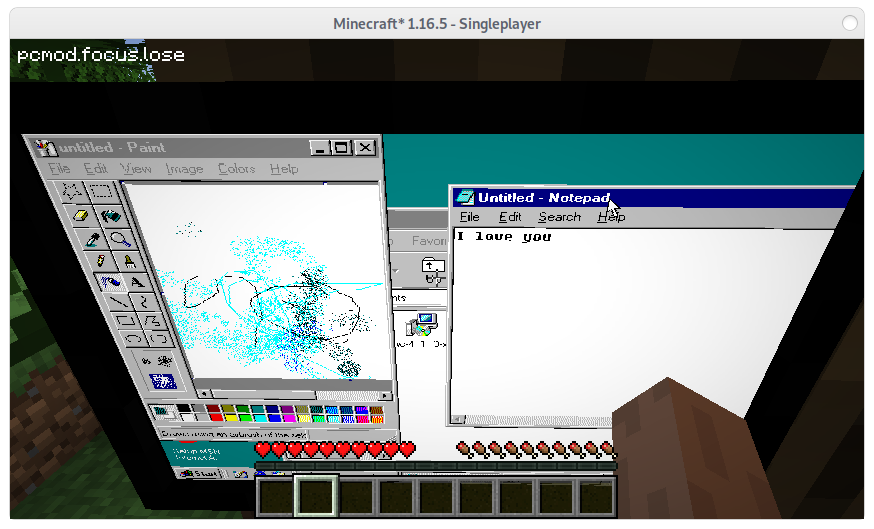
Task: Open the Image menu in Paint
Action: (184, 168)
